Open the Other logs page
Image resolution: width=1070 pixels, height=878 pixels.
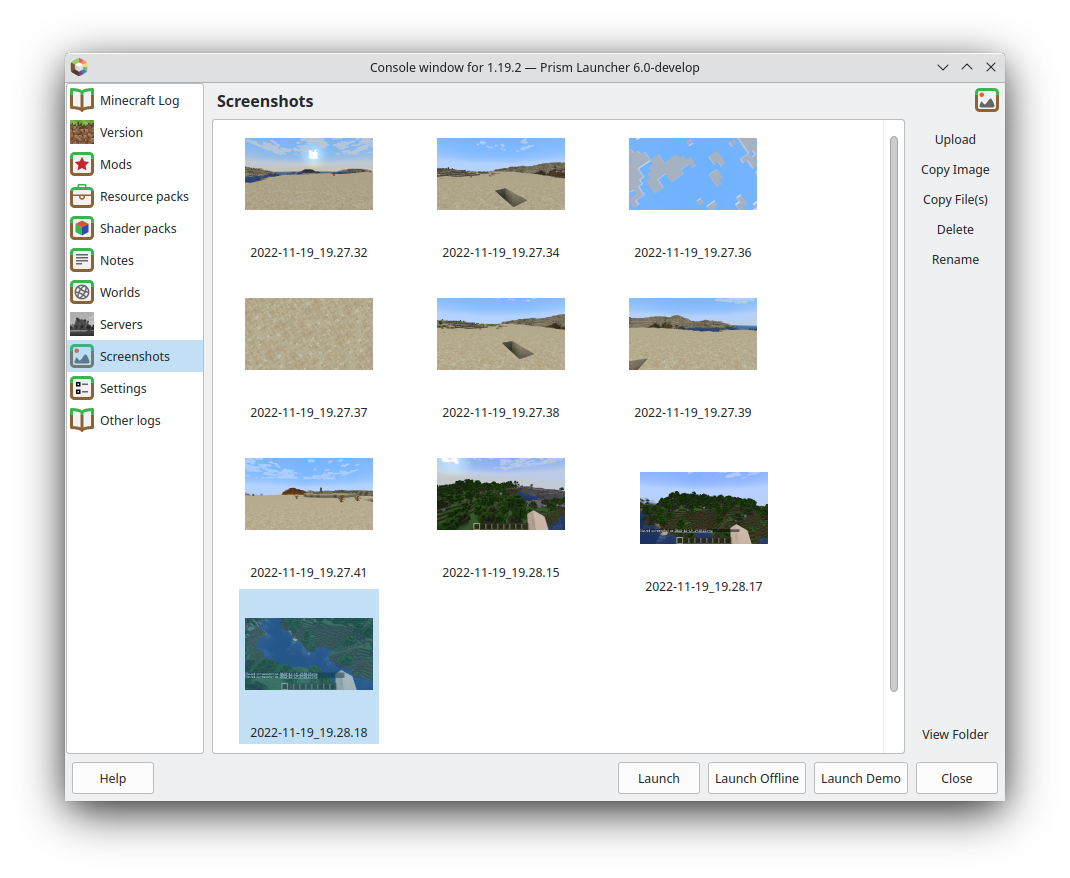130,420
